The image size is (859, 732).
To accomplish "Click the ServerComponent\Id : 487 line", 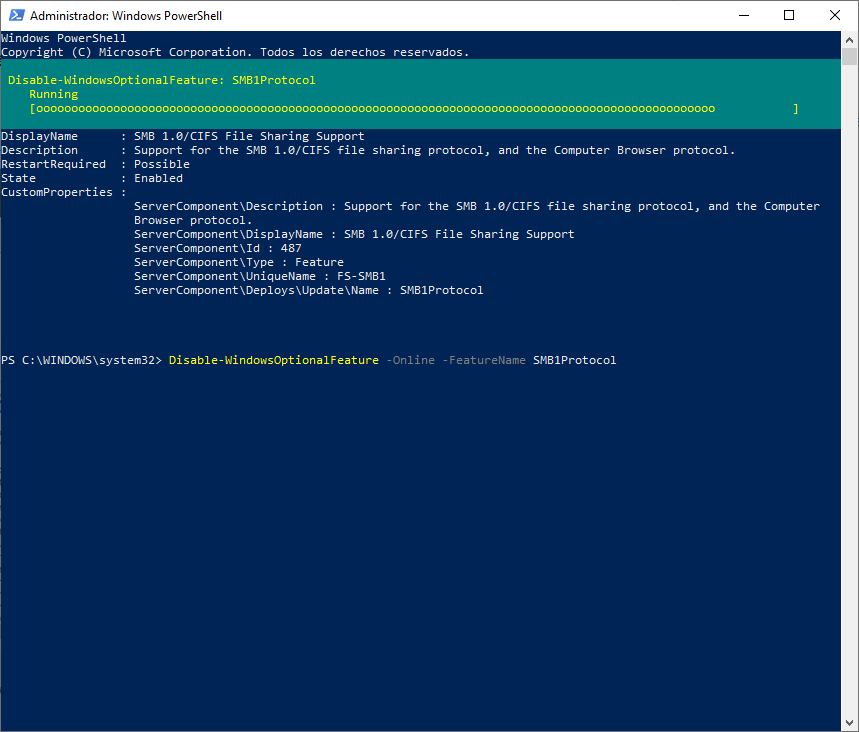I will [218, 247].
